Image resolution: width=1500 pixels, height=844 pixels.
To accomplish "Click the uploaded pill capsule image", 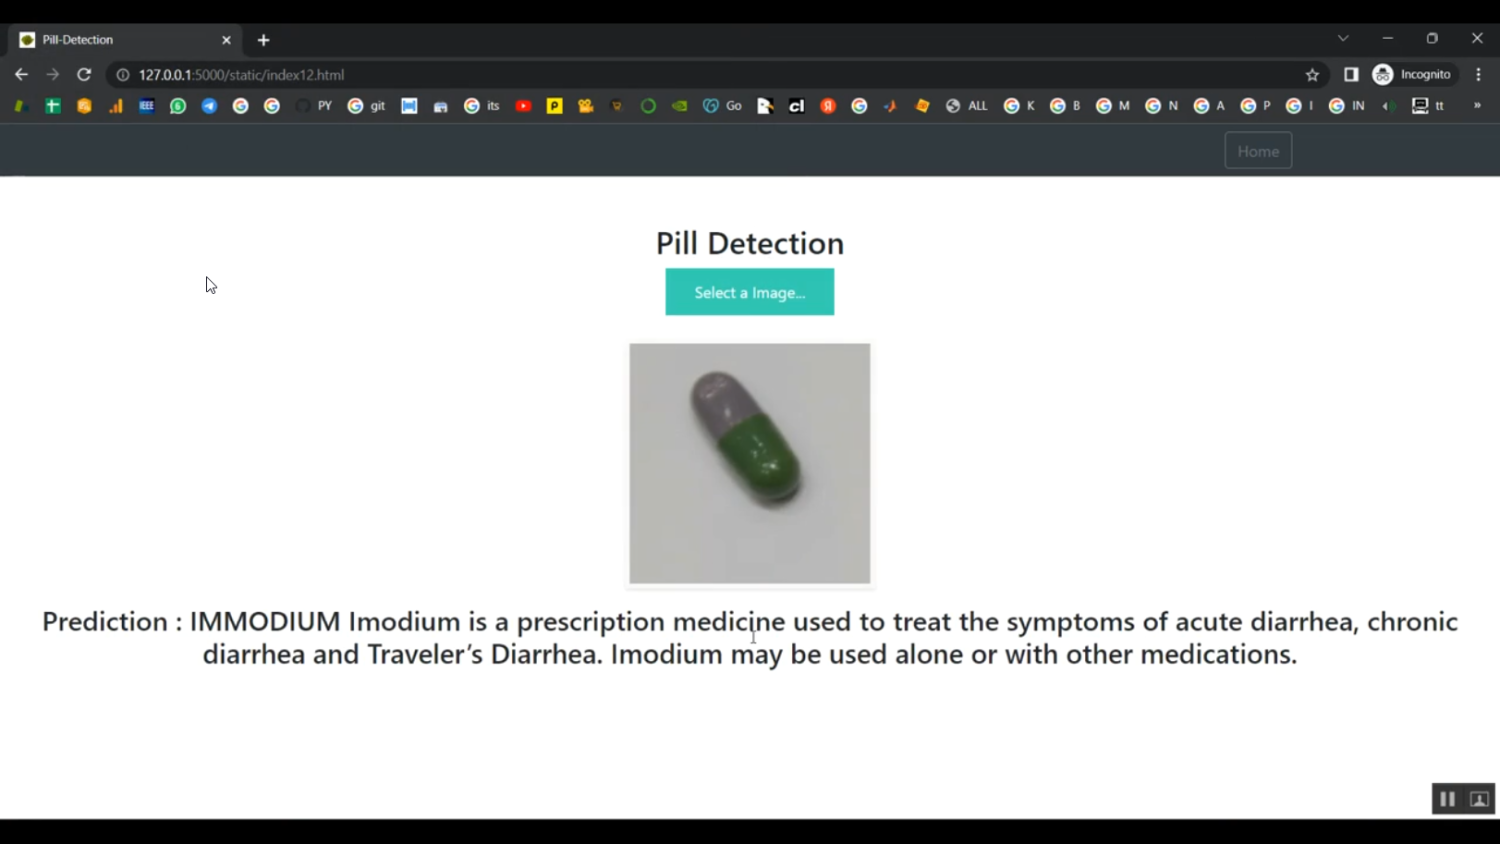I will (x=750, y=463).
